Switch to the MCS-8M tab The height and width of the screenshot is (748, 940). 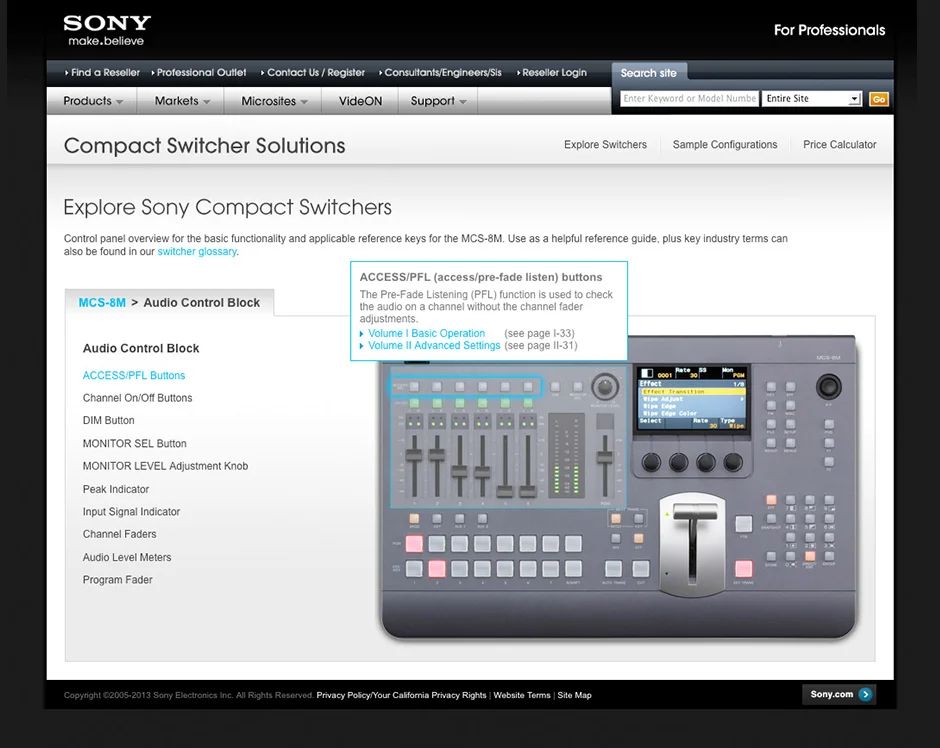point(101,301)
